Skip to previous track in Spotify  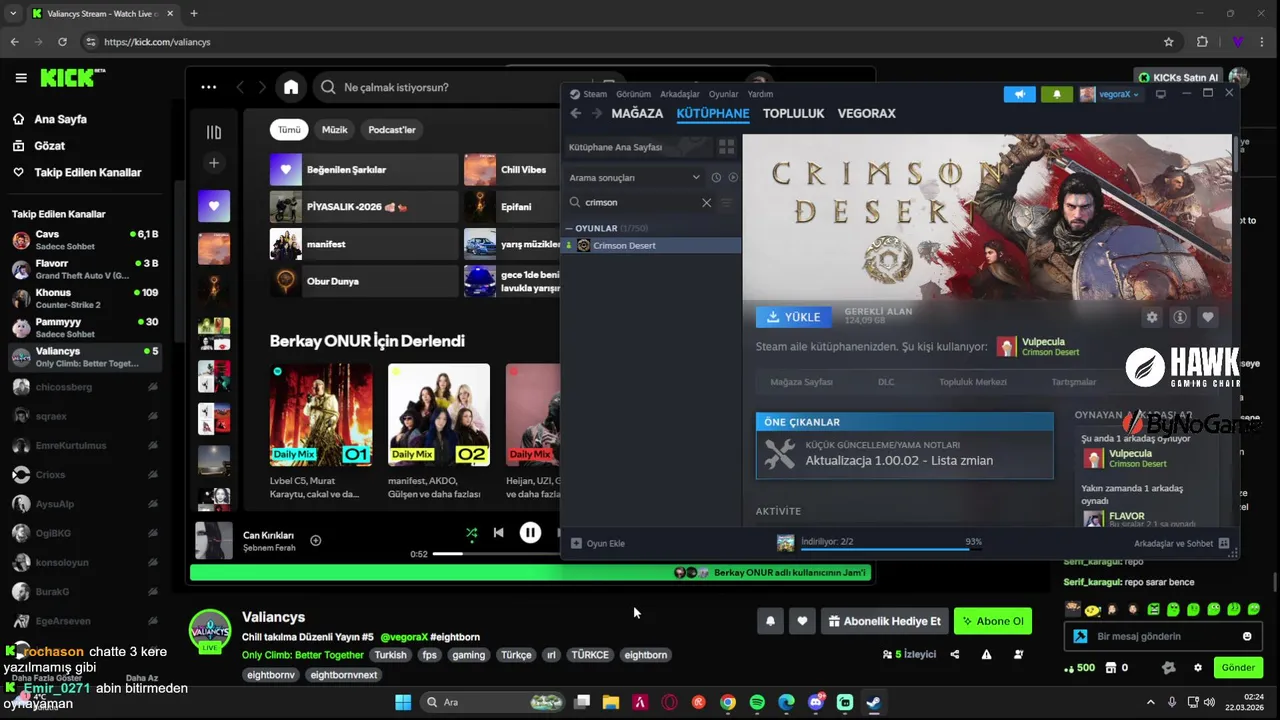click(x=498, y=533)
